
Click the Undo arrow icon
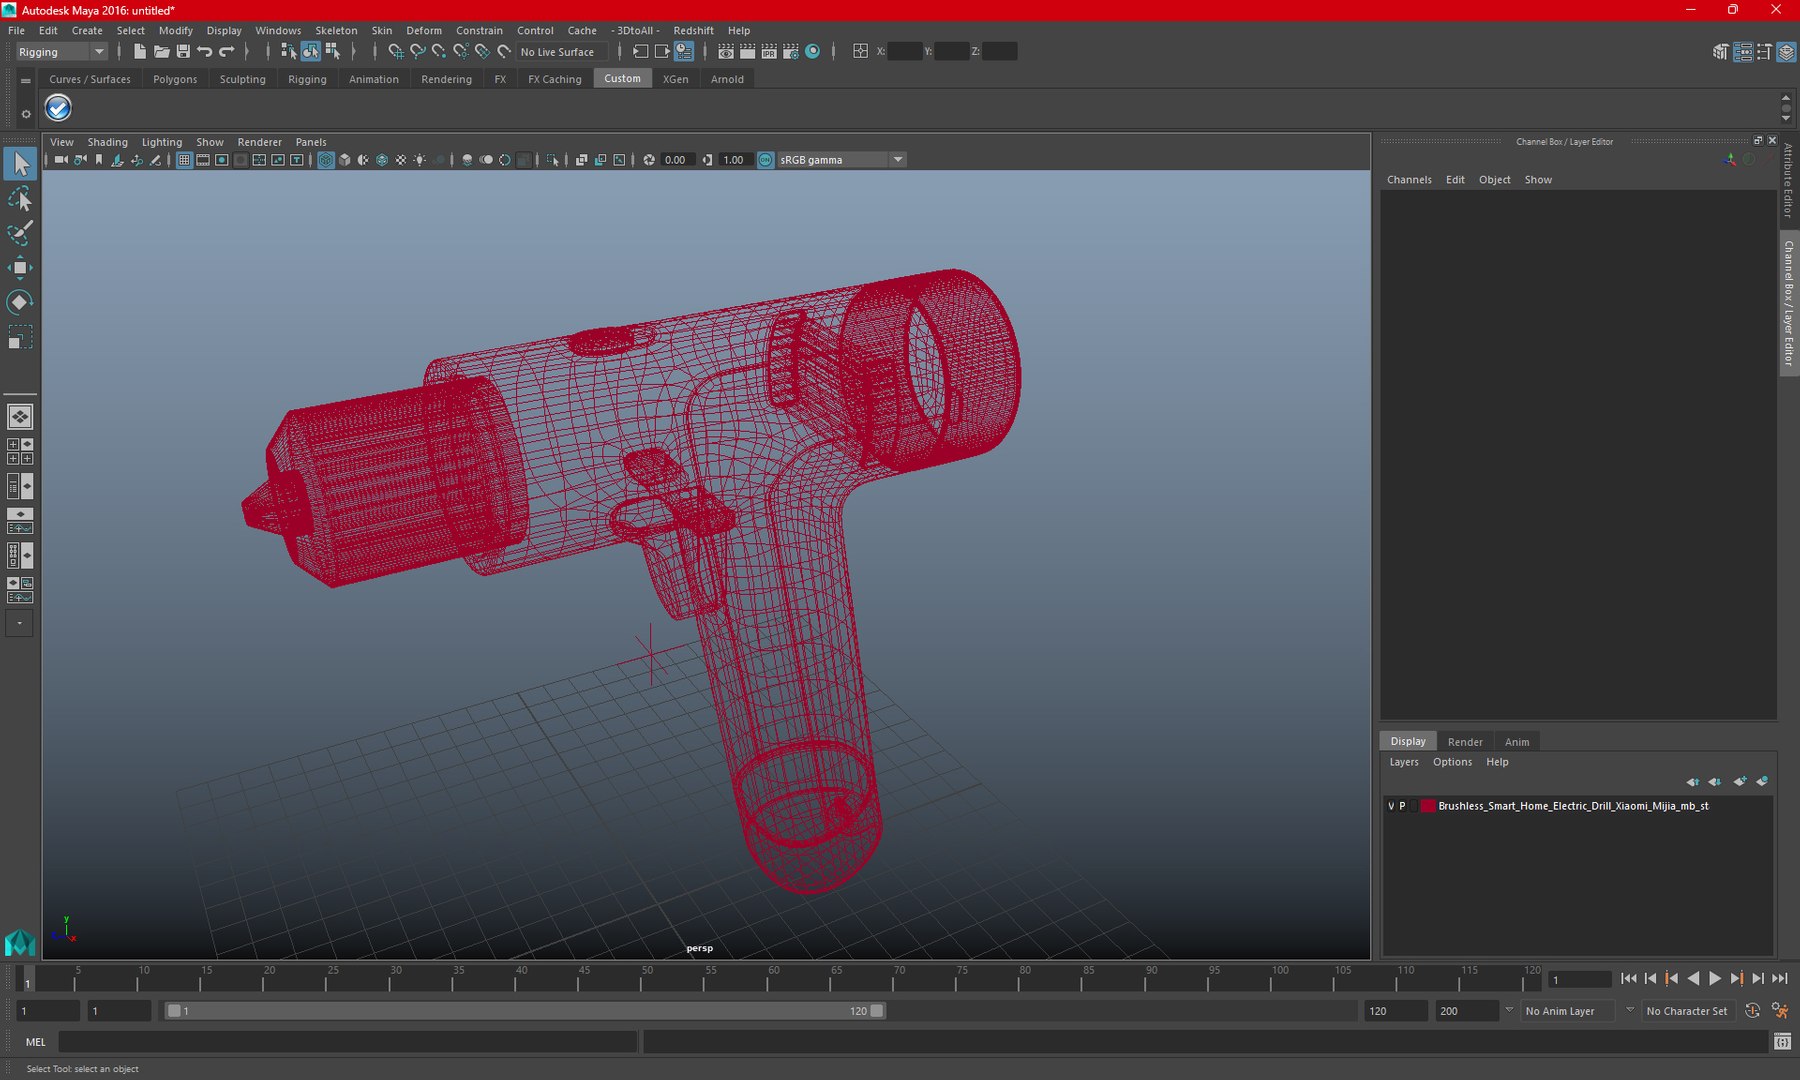click(205, 52)
